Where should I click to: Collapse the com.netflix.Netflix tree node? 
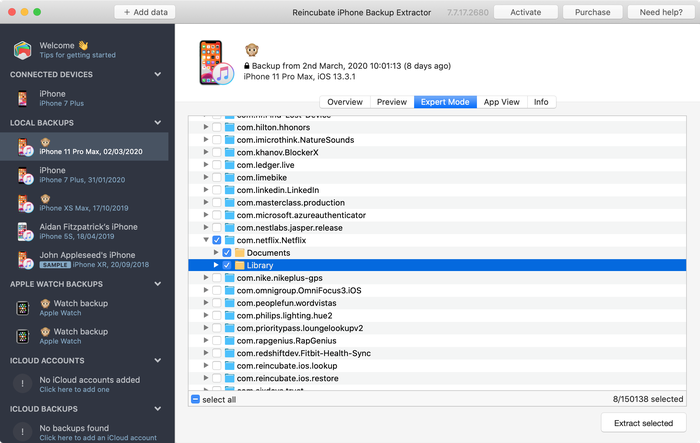pos(206,240)
